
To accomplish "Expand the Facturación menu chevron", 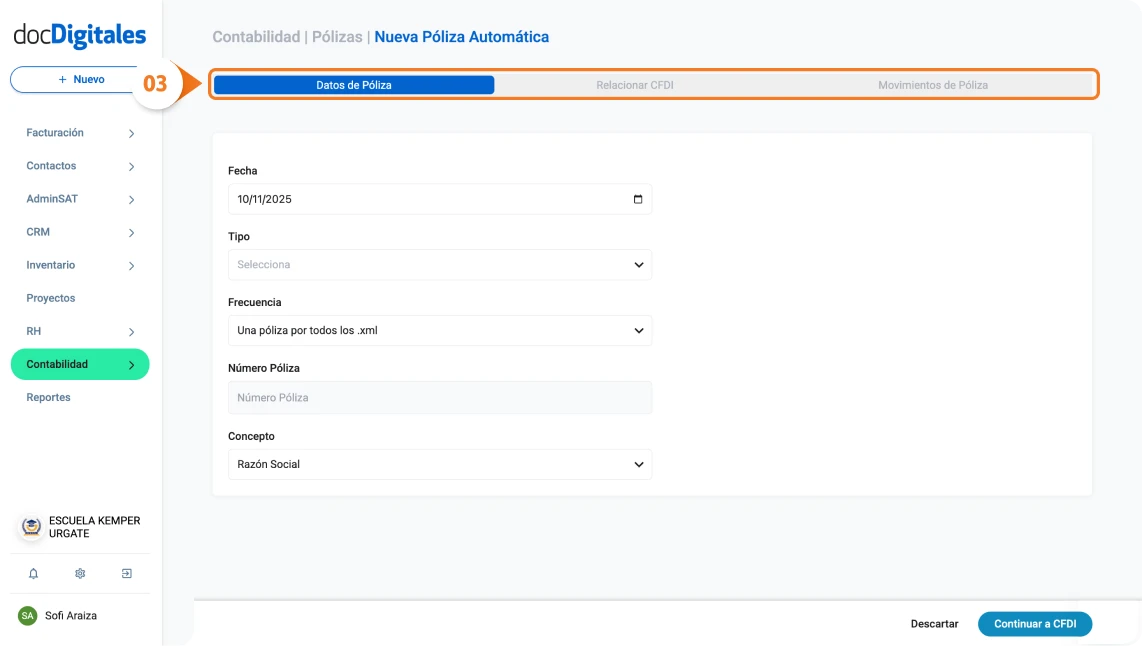I will (x=131, y=133).
